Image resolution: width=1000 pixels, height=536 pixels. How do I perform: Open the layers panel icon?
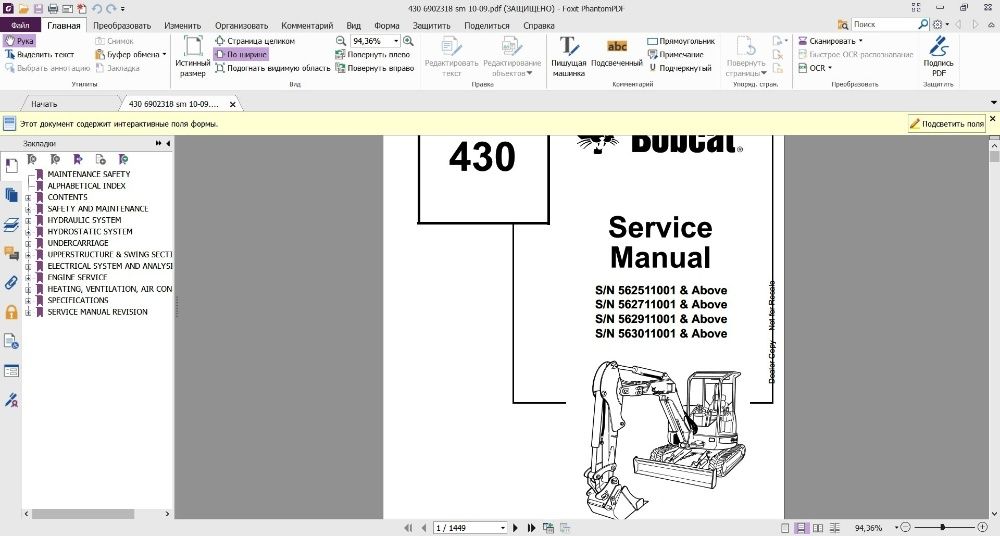click(11, 225)
